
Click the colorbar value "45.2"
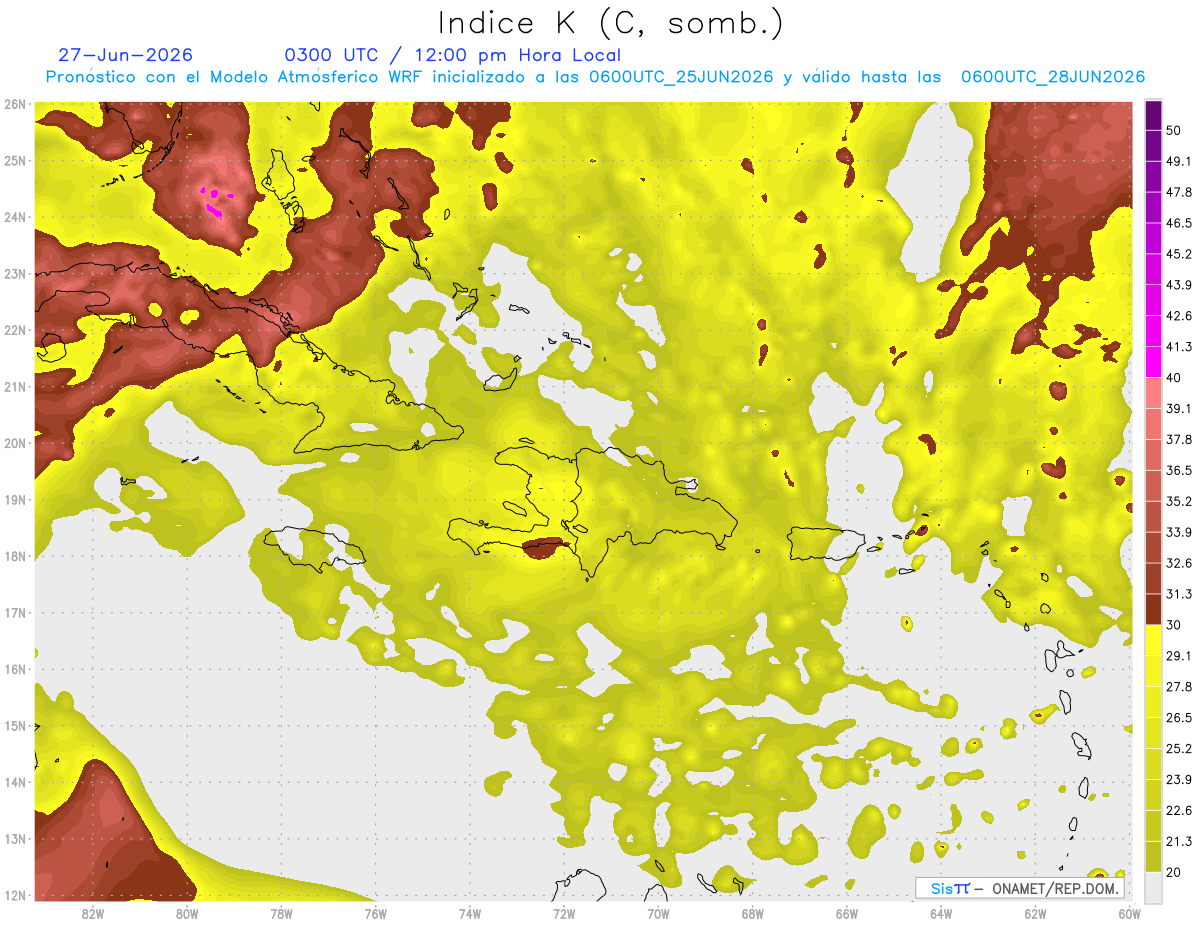click(1179, 254)
